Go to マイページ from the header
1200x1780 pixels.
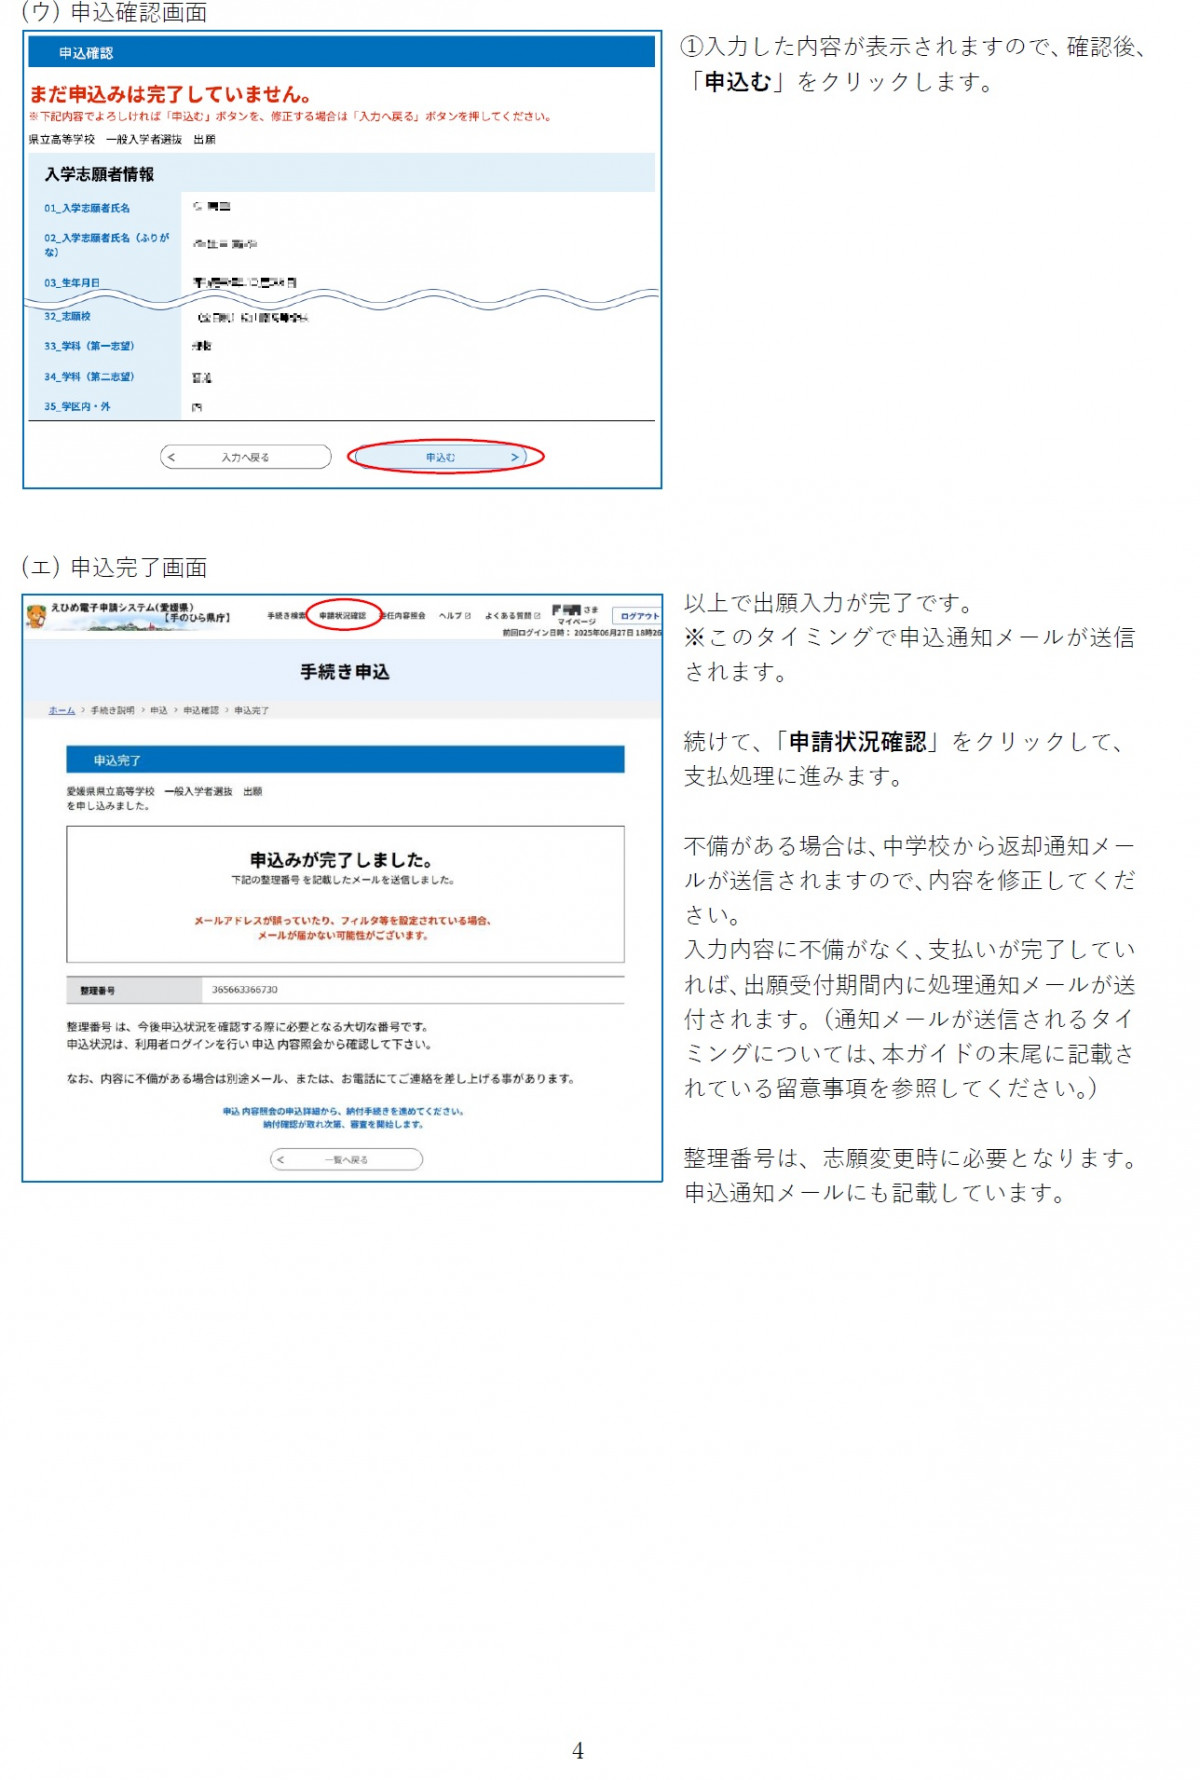coord(576,622)
